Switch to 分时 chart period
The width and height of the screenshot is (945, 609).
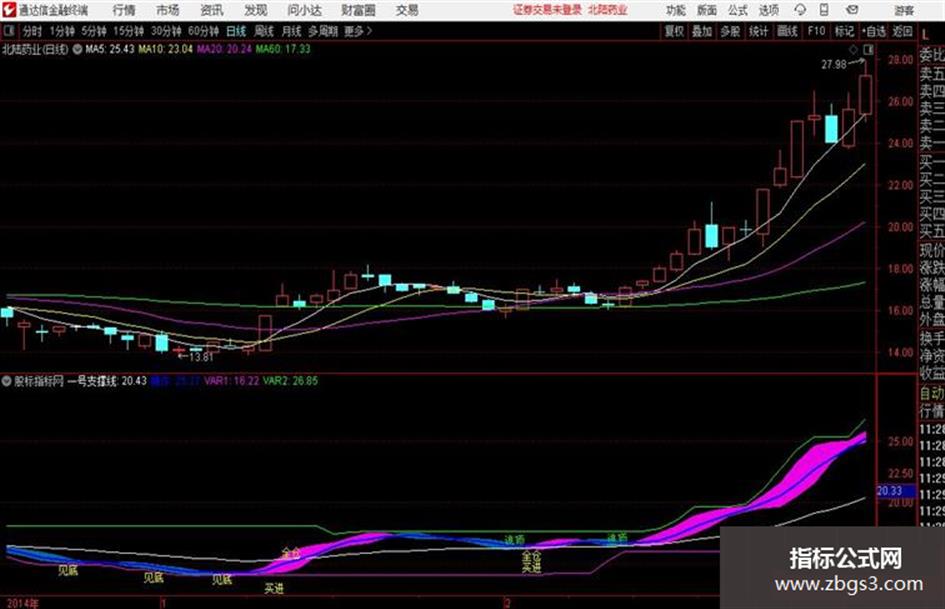pos(33,31)
